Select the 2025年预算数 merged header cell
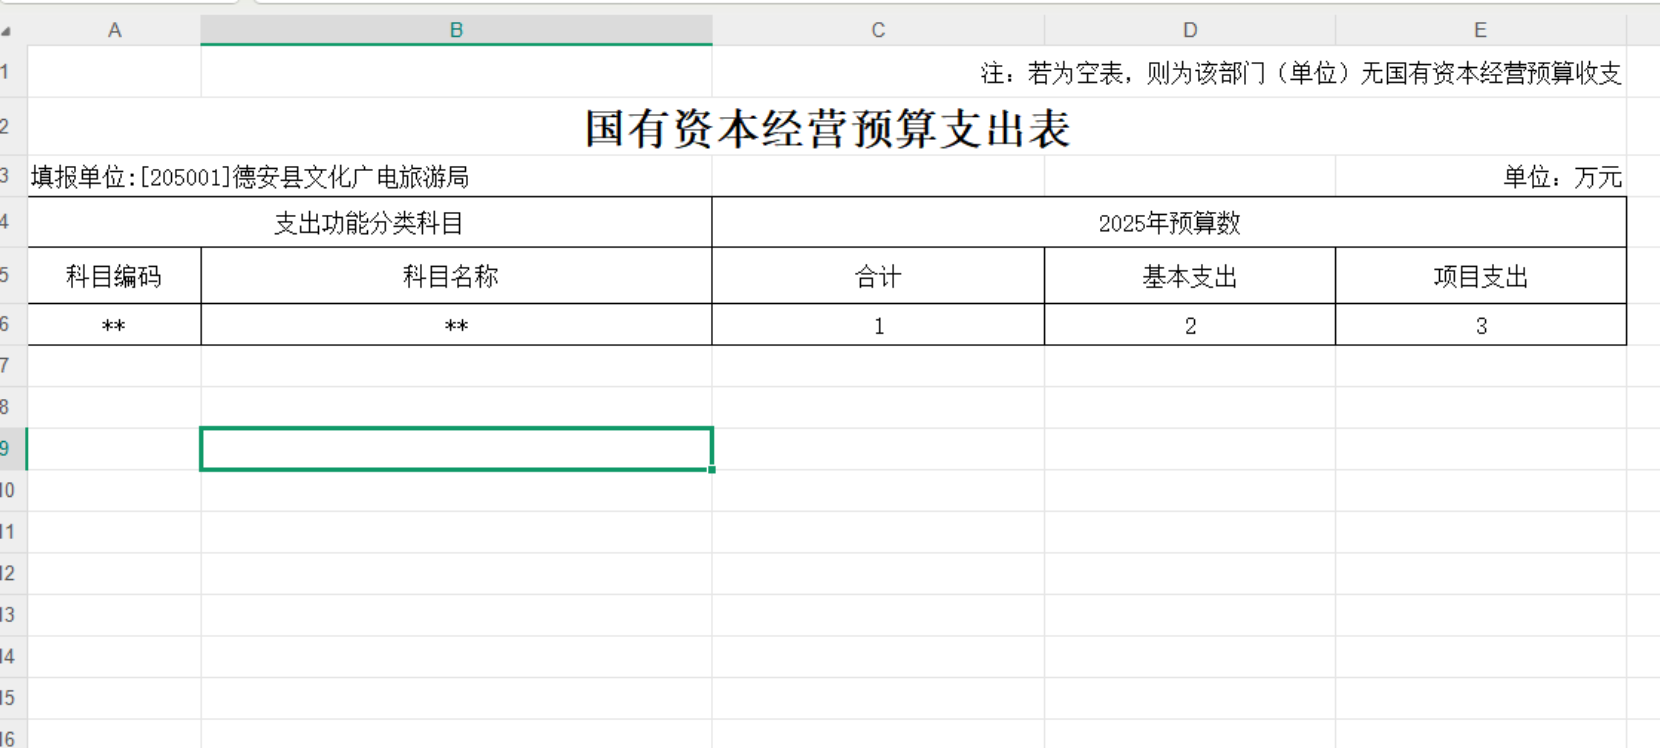 tap(1169, 223)
